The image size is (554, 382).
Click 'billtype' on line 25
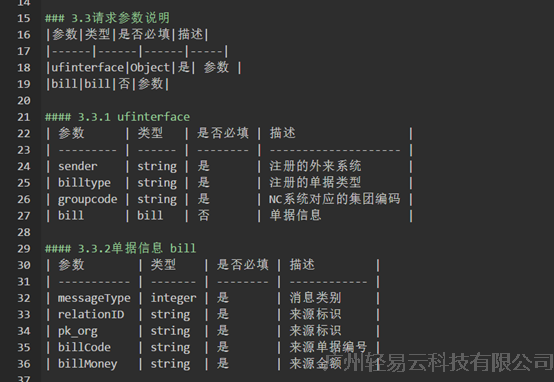pyautogui.click(x=84, y=183)
